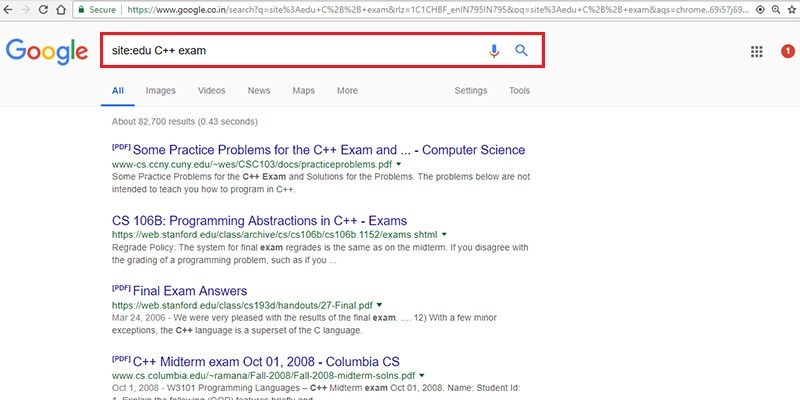Open the search Settings menu
This screenshot has width=800, height=400.
click(x=471, y=91)
